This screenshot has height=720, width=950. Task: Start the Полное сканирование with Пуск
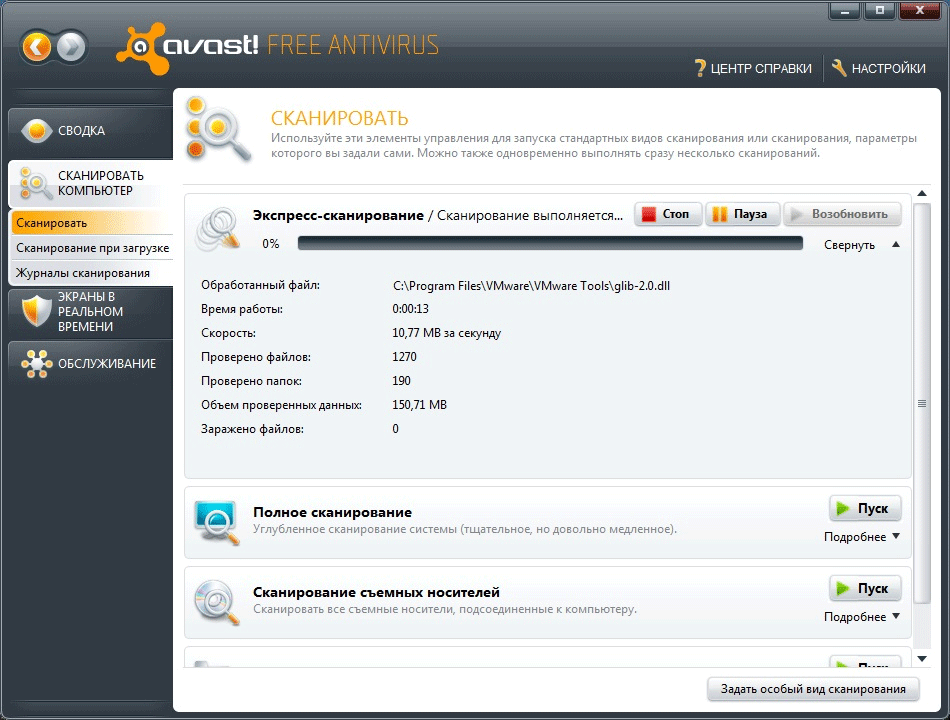pyautogui.click(x=864, y=508)
